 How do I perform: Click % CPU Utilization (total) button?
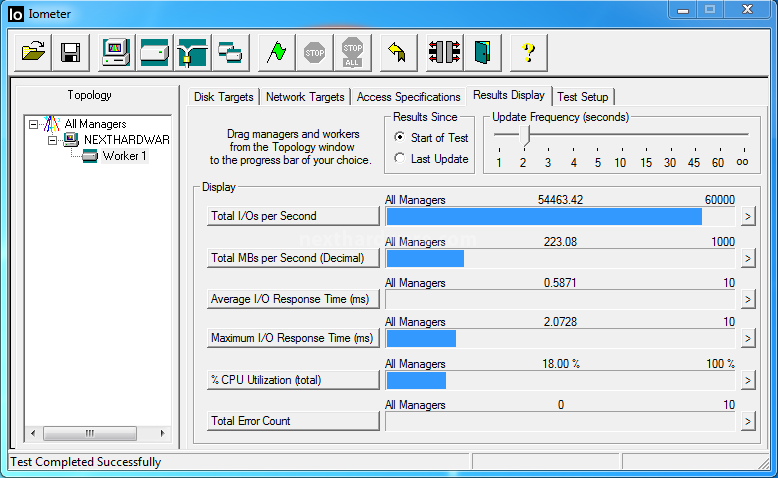tap(293, 380)
